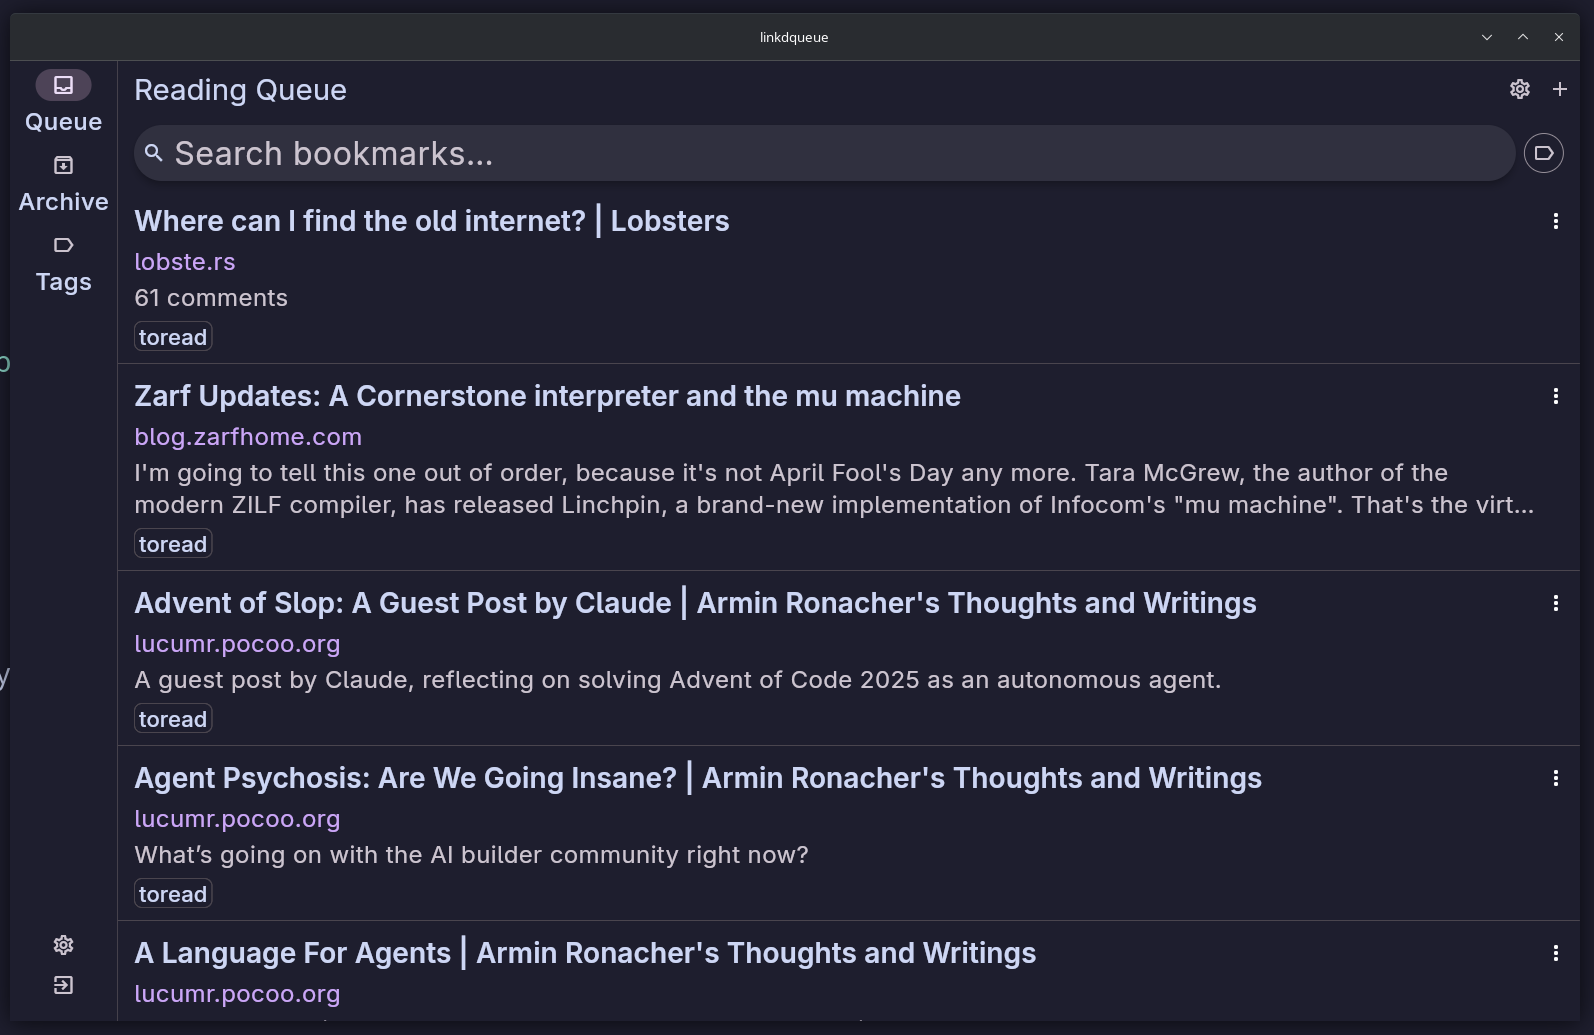
Task: Click the window maximize chevron up button
Action: 1523,37
